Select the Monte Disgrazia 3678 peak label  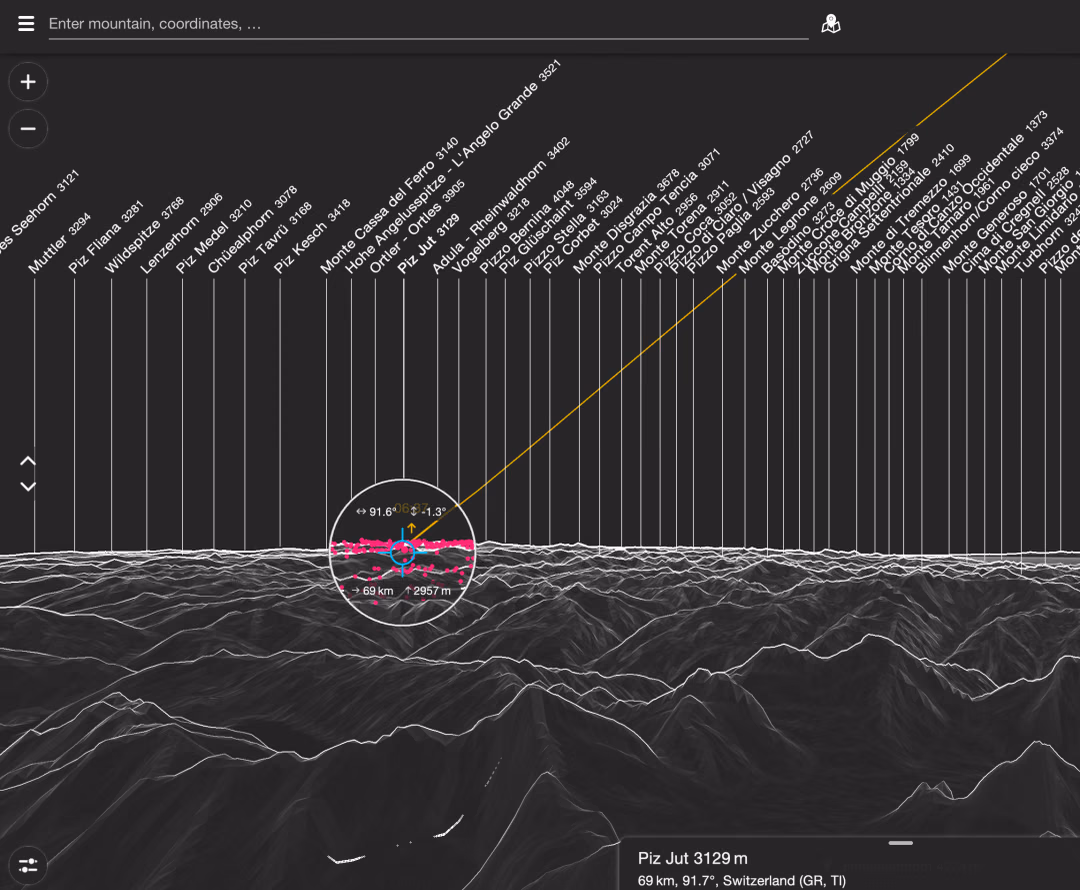(627, 220)
